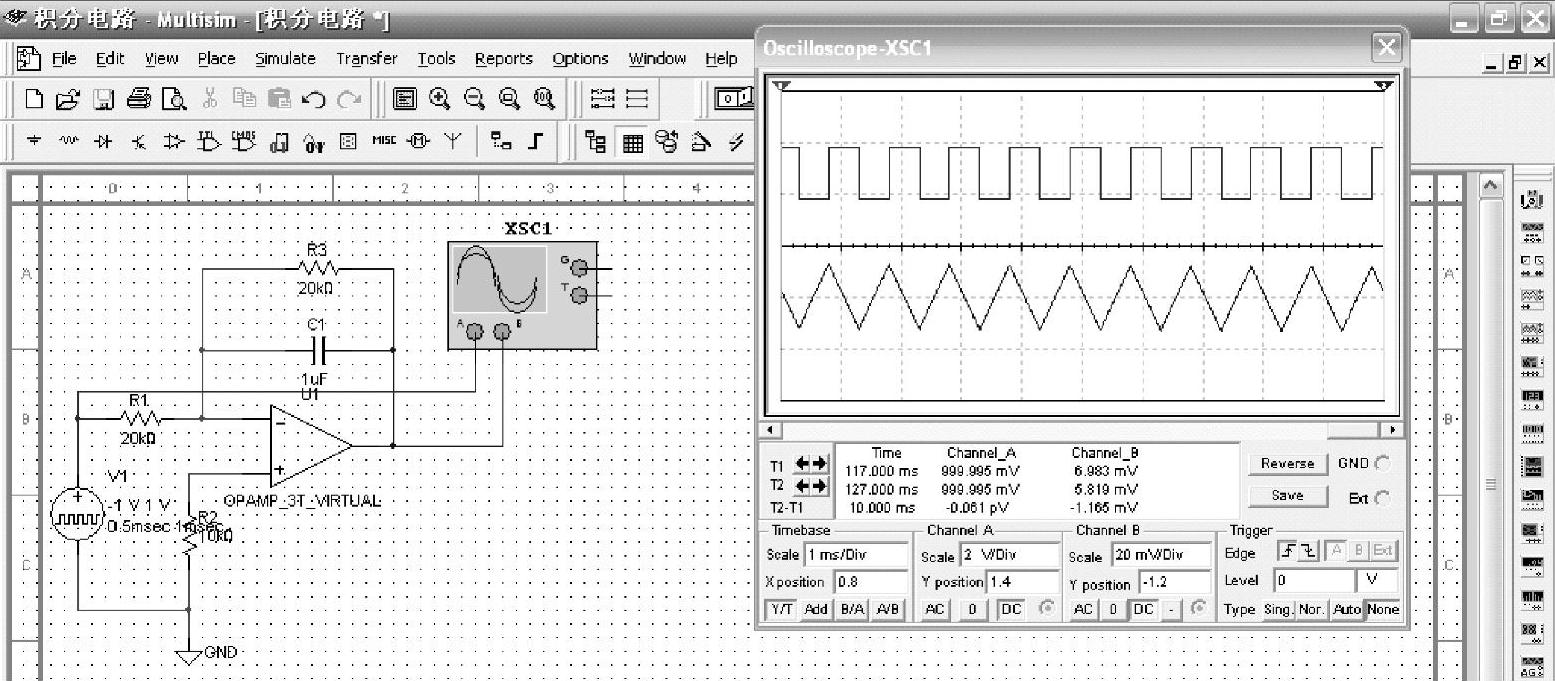The image size is (1555, 681).
Task: Set trigger type to None
Action: pos(1383,610)
